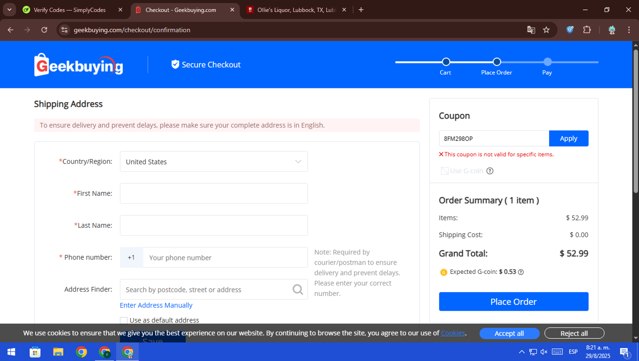Click the Secure Checkout shield icon

175,64
